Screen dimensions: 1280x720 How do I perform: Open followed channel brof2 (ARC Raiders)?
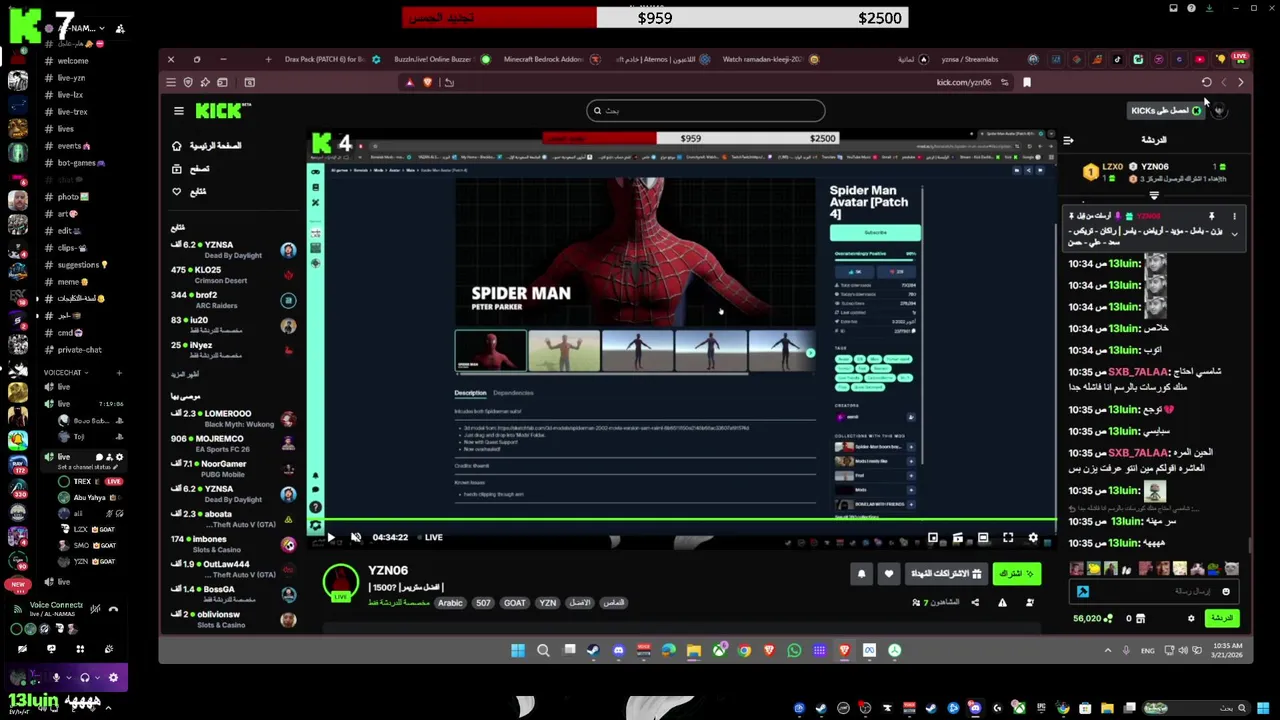[x=234, y=300]
